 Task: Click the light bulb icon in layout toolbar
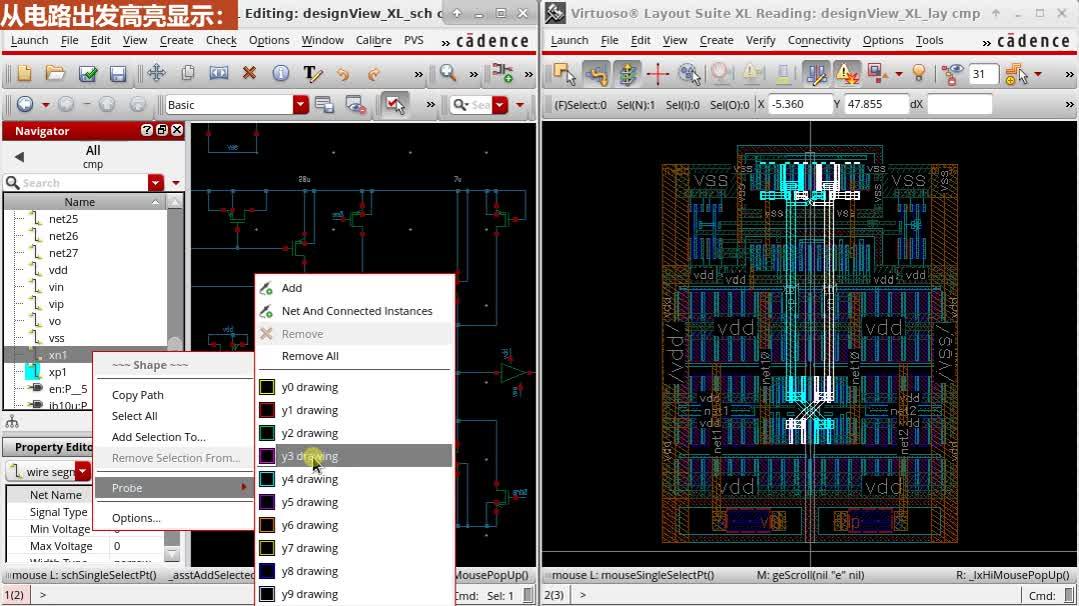coord(919,74)
